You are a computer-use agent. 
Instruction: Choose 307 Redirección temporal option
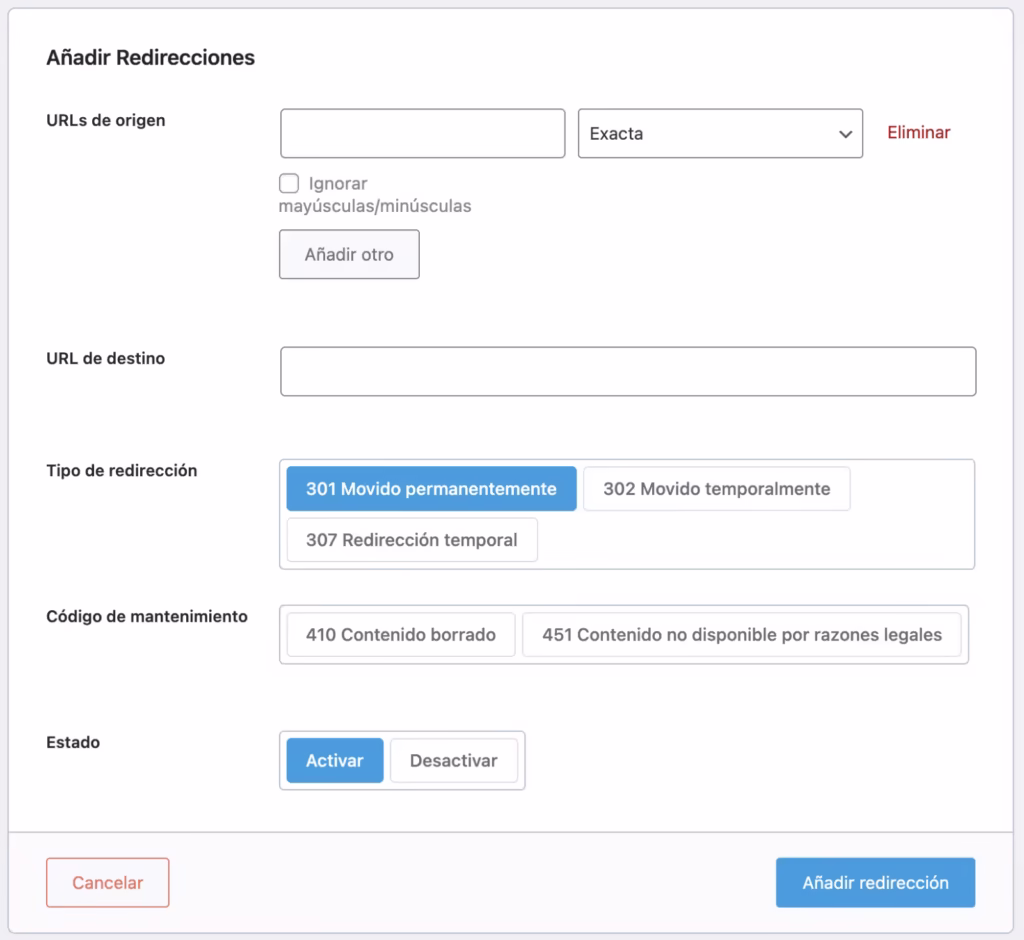pos(412,540)
